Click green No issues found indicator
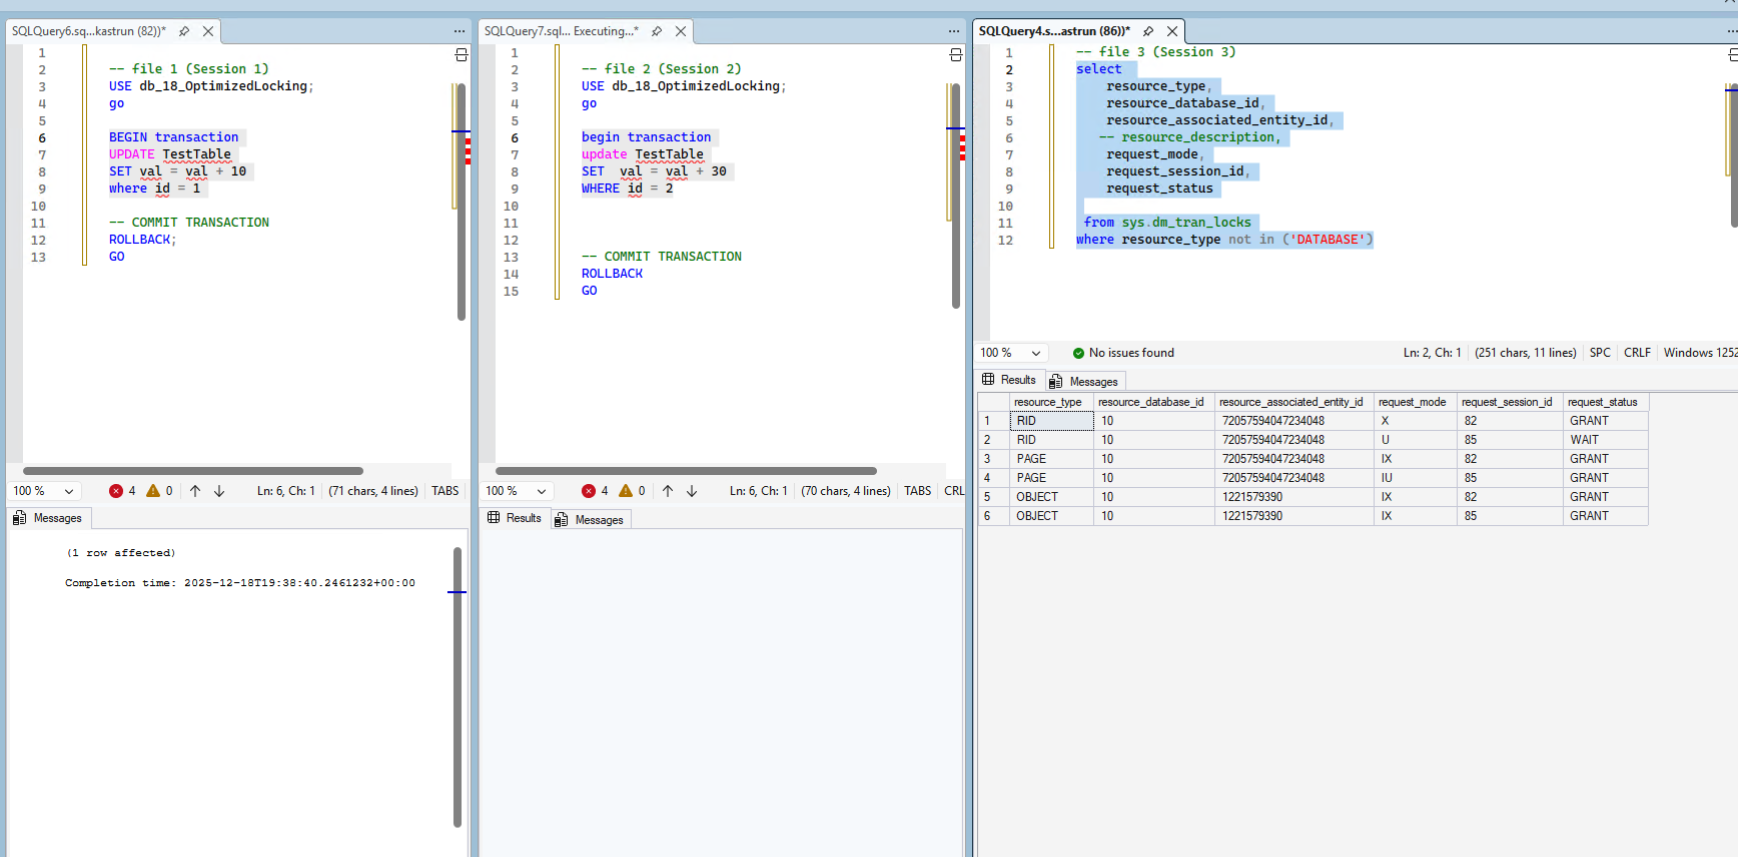1738x857 pixels. coord(1122,353)
